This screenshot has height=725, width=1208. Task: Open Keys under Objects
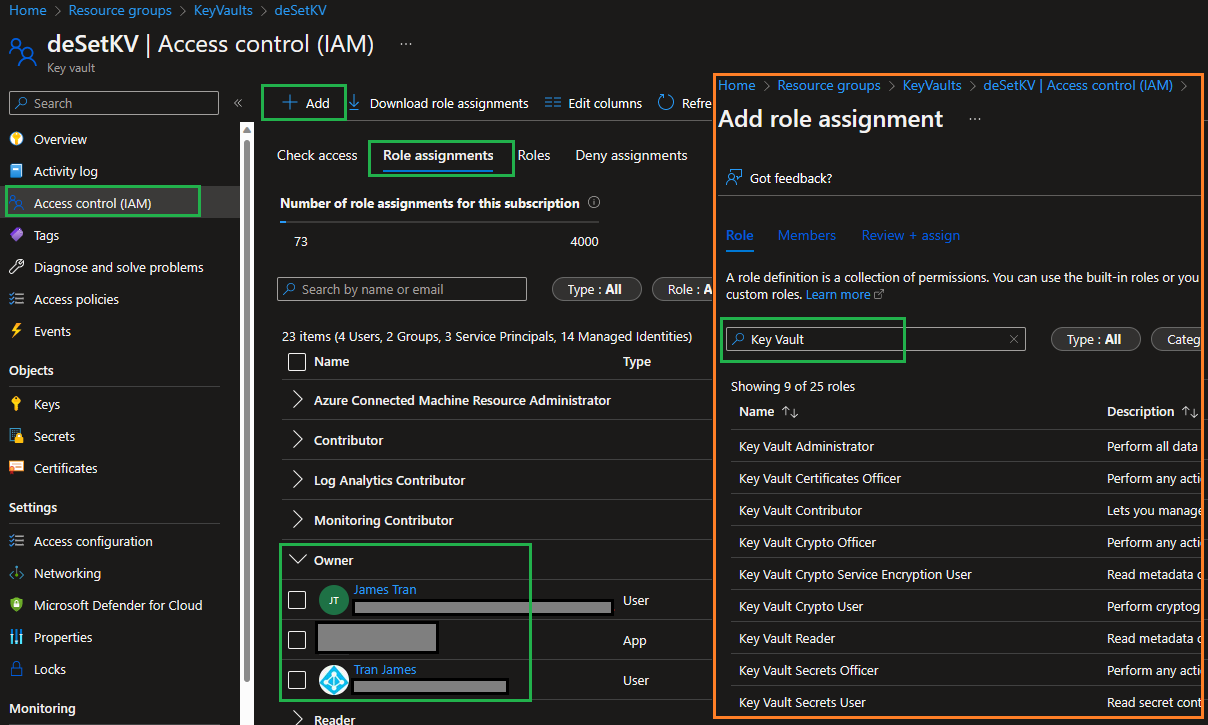tap(47, 404)
